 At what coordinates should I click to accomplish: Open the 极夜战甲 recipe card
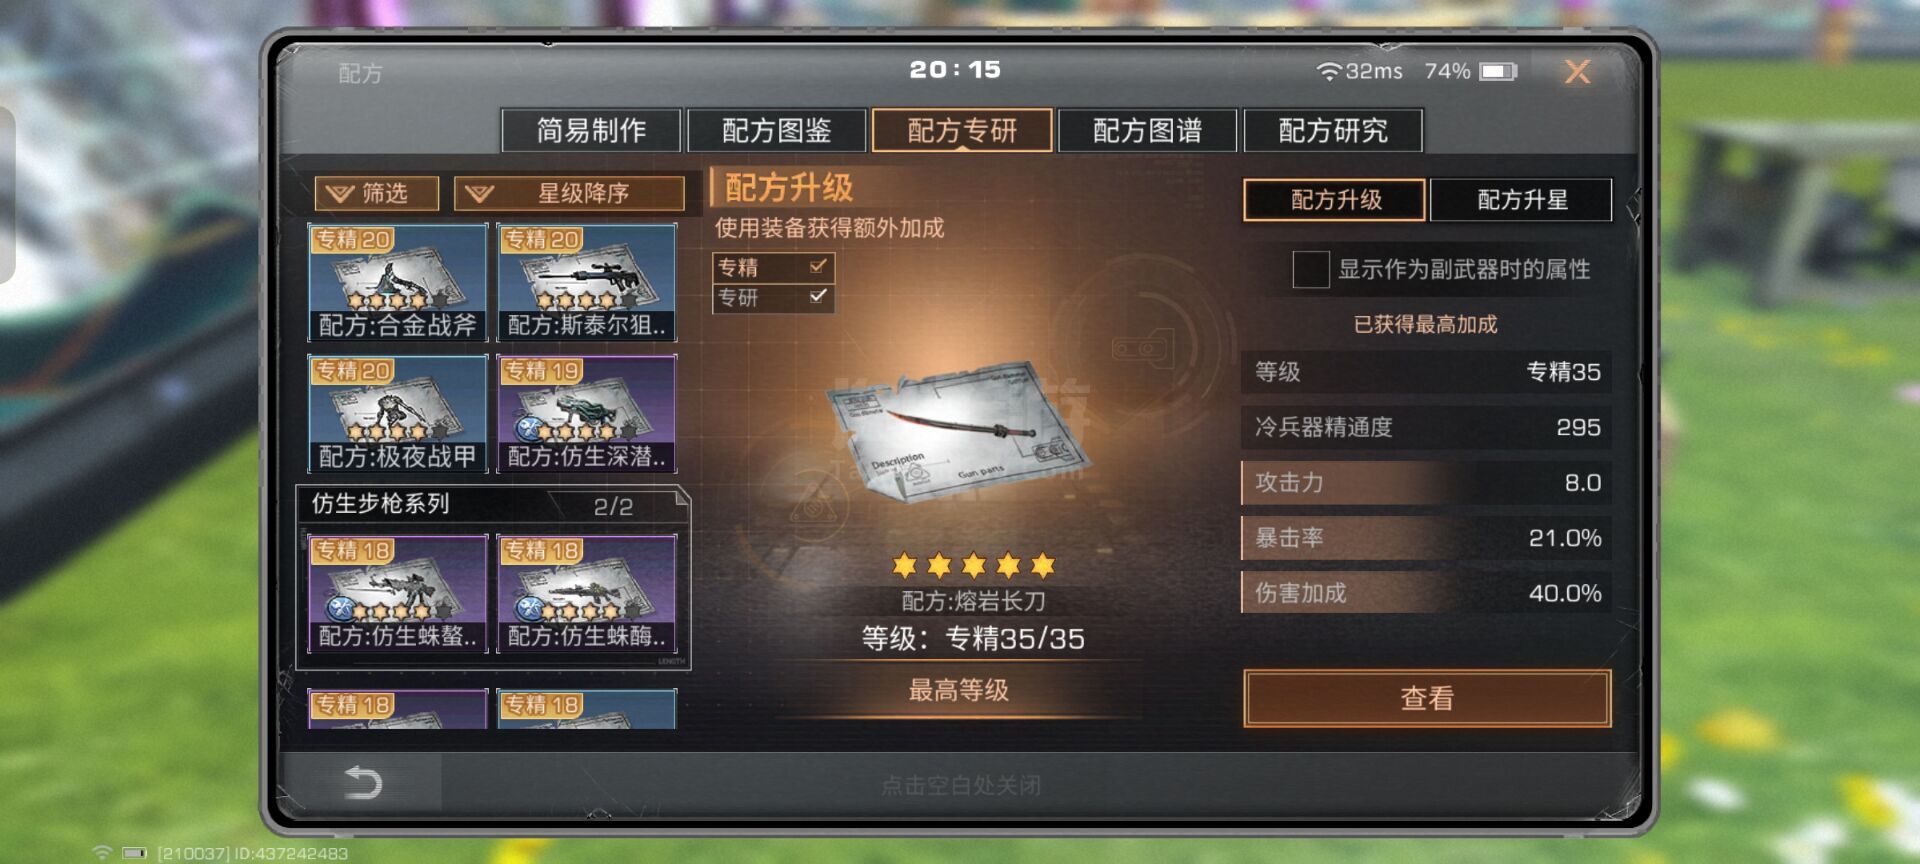point(398,413)
